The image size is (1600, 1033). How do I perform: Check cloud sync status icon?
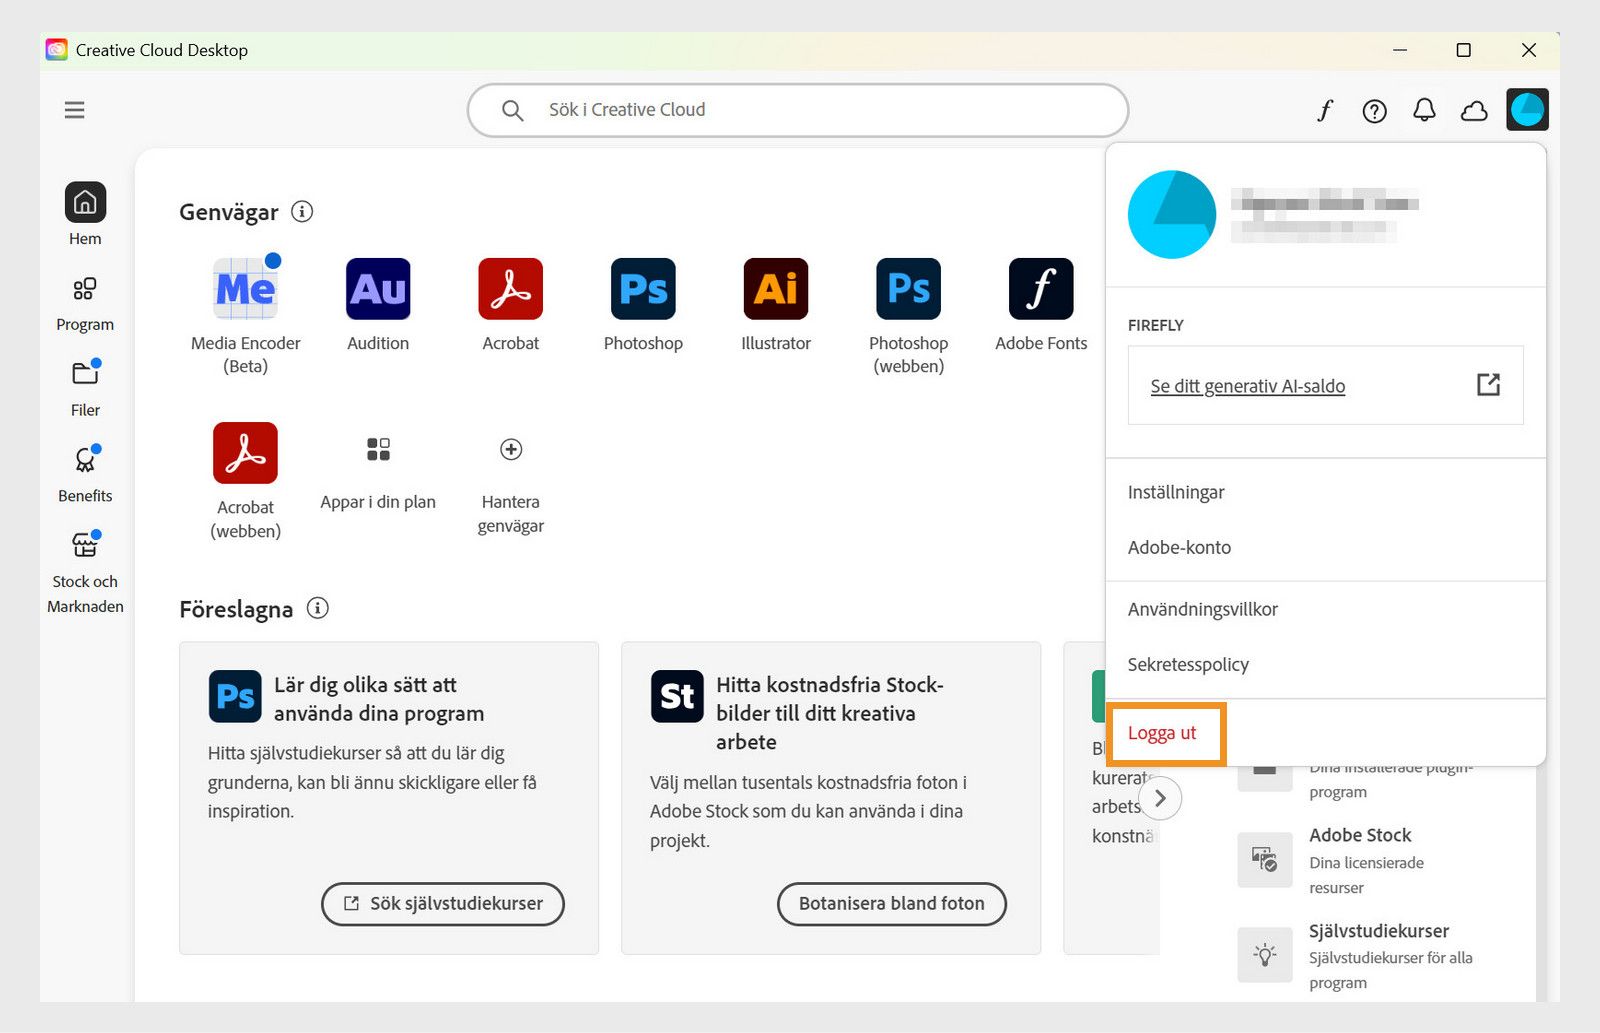coord(1475,110)
